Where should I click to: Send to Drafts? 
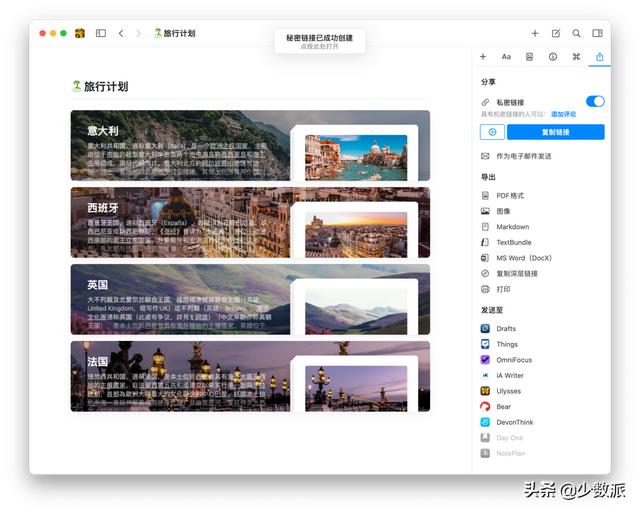pyautogui.click(x=498, y=329)
